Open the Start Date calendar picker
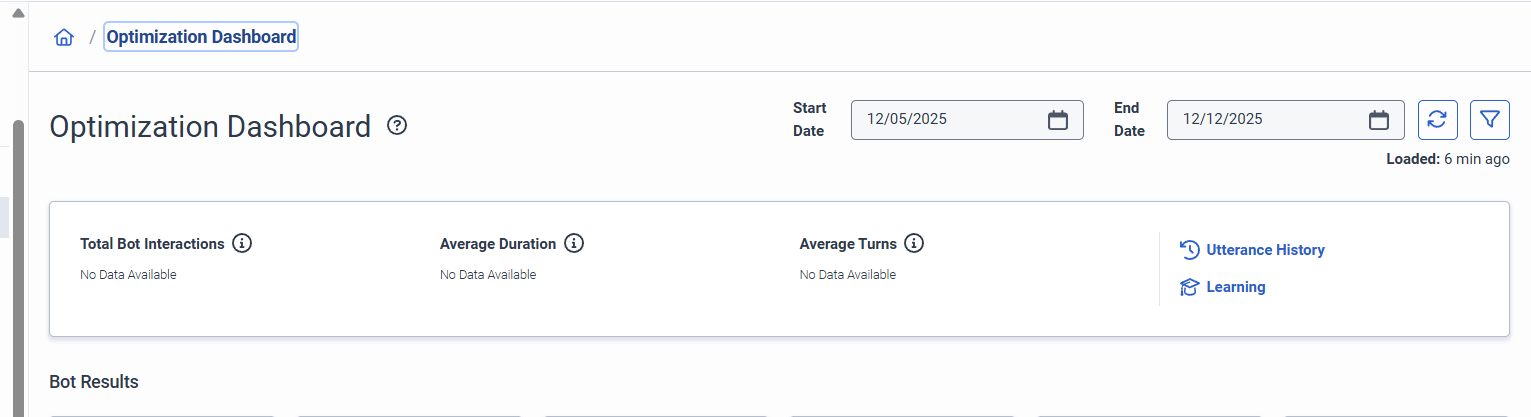This screenshot has height=417, width=1531. point(1058,120)
